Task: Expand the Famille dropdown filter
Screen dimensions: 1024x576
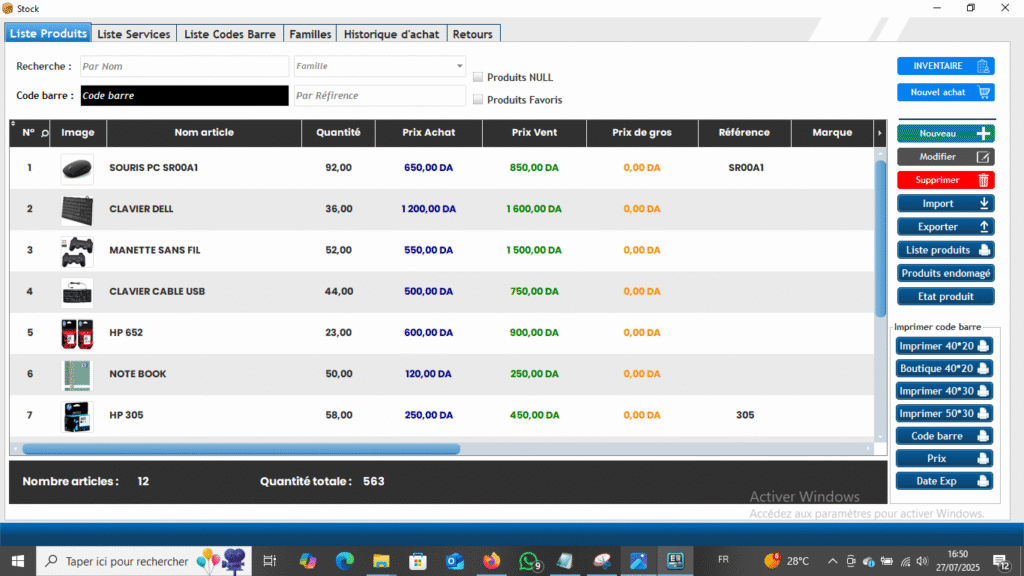Action: click(x=460, y=66)
